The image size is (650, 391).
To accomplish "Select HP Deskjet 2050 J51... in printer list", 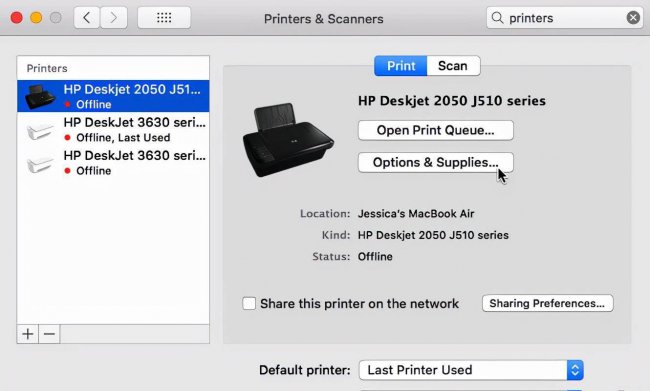I will pyautogui.click(x=113, y=96).
